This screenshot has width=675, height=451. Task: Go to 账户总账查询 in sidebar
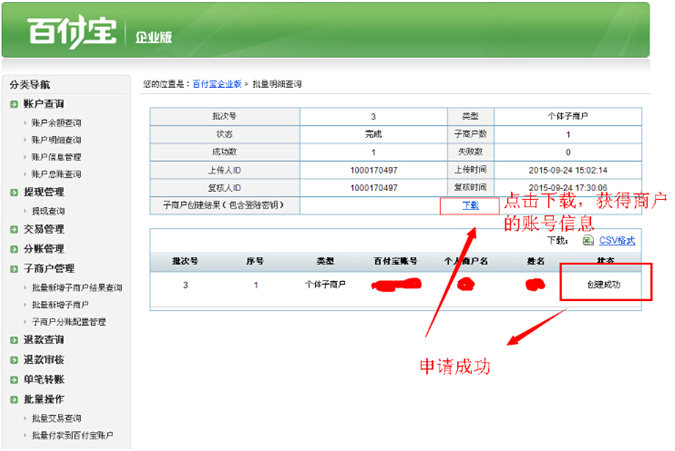point(56,174)
